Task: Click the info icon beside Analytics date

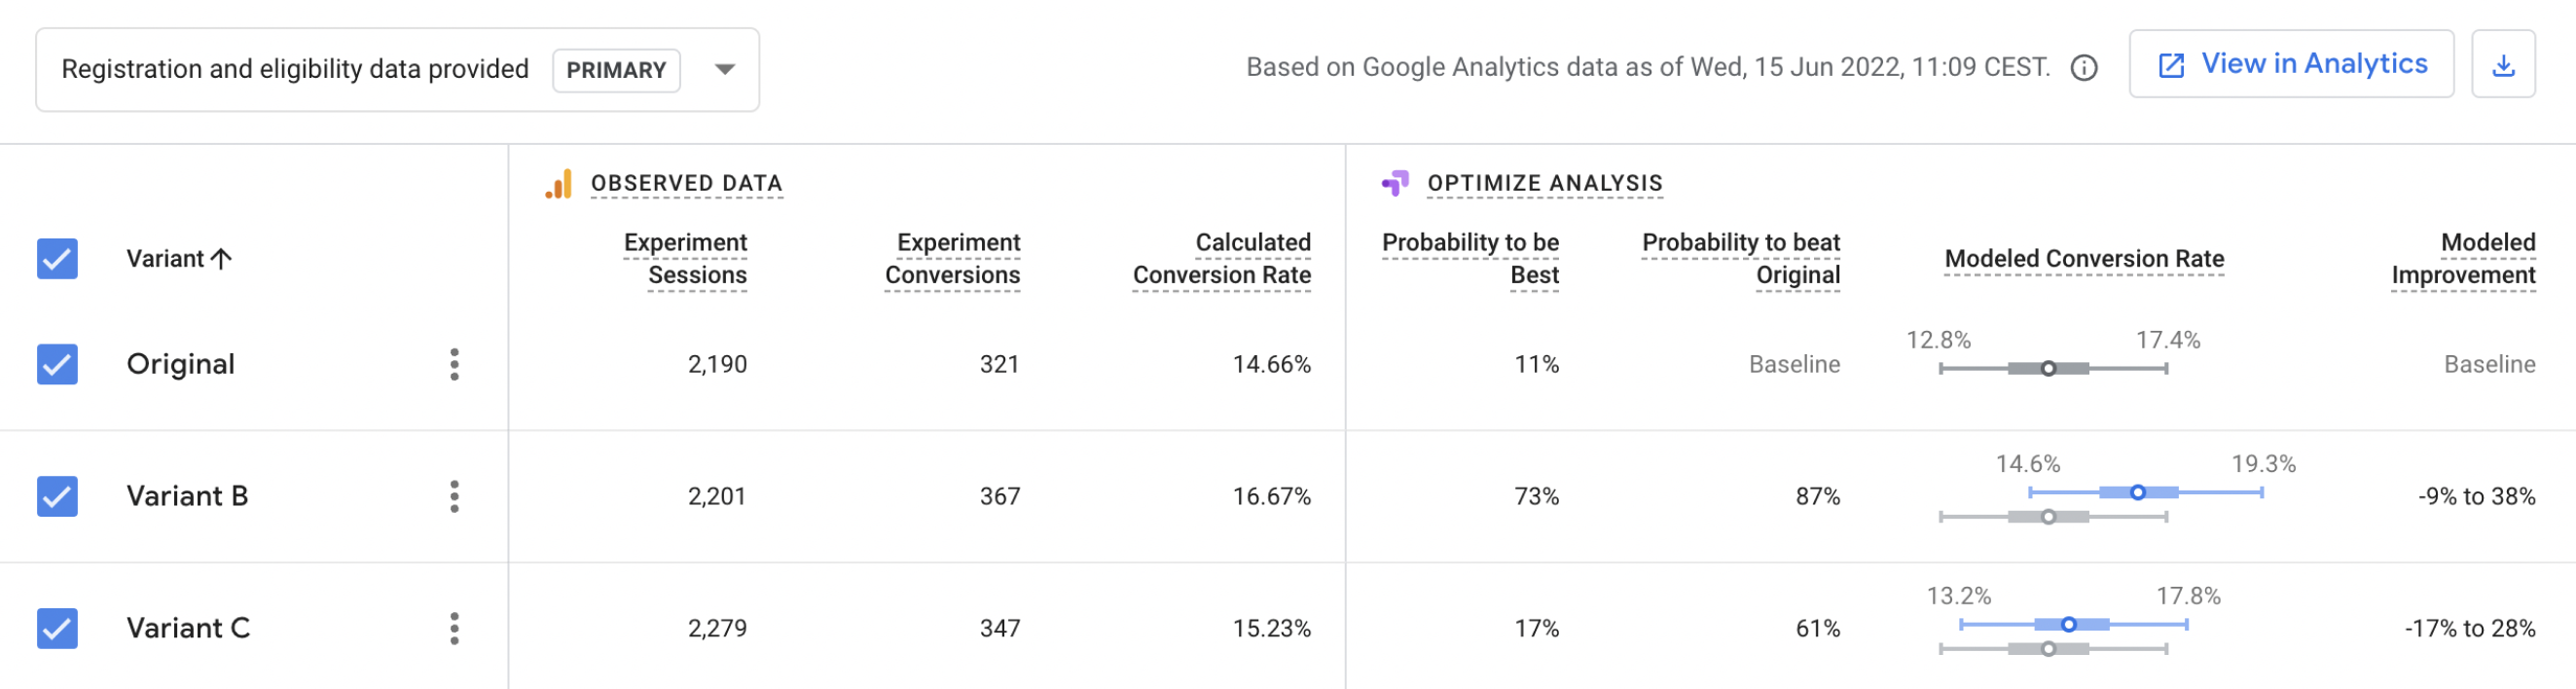Action: [2084, 68]
